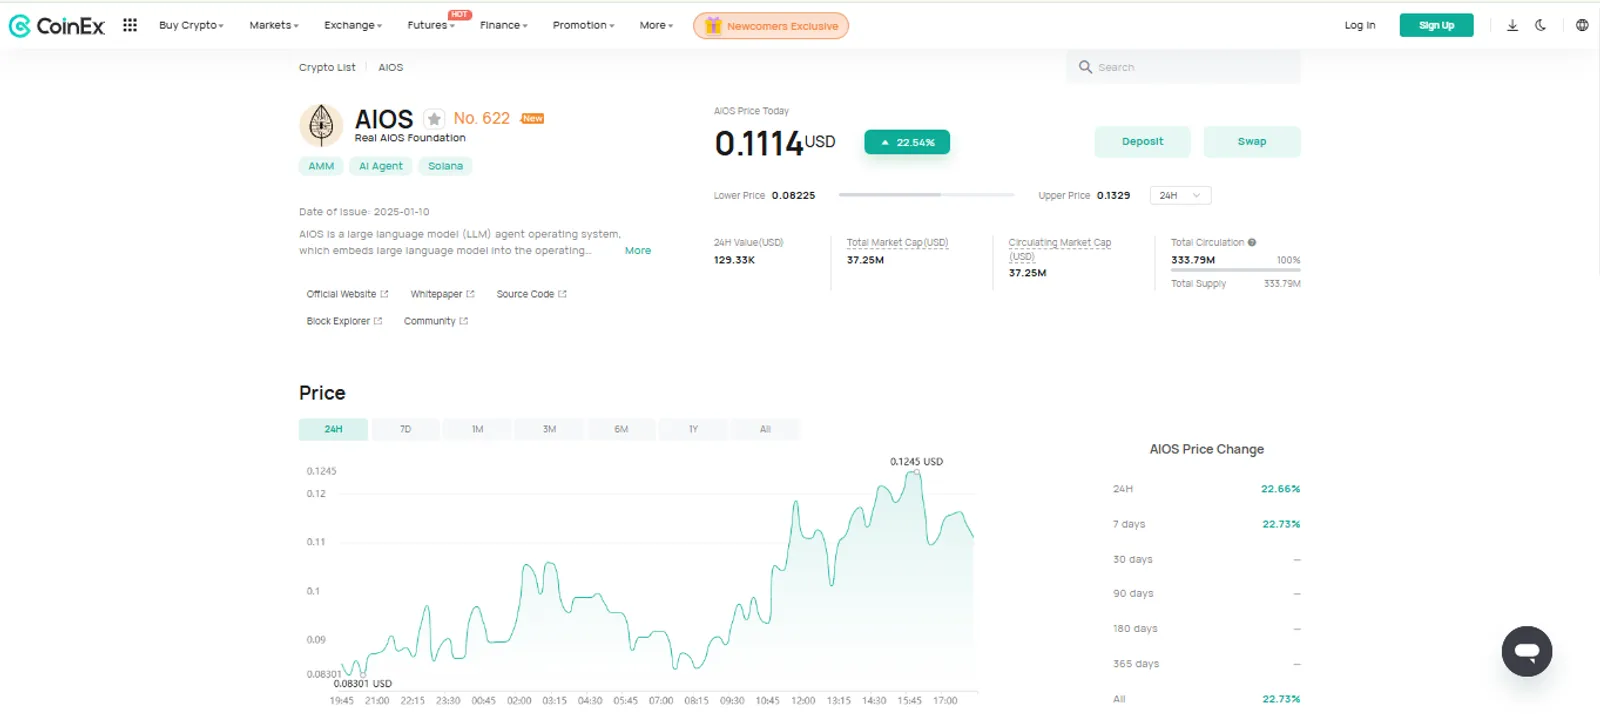The width and height of the screenshot is (1600, 714).
Task: Open the Community link
Action: [435, 321]
